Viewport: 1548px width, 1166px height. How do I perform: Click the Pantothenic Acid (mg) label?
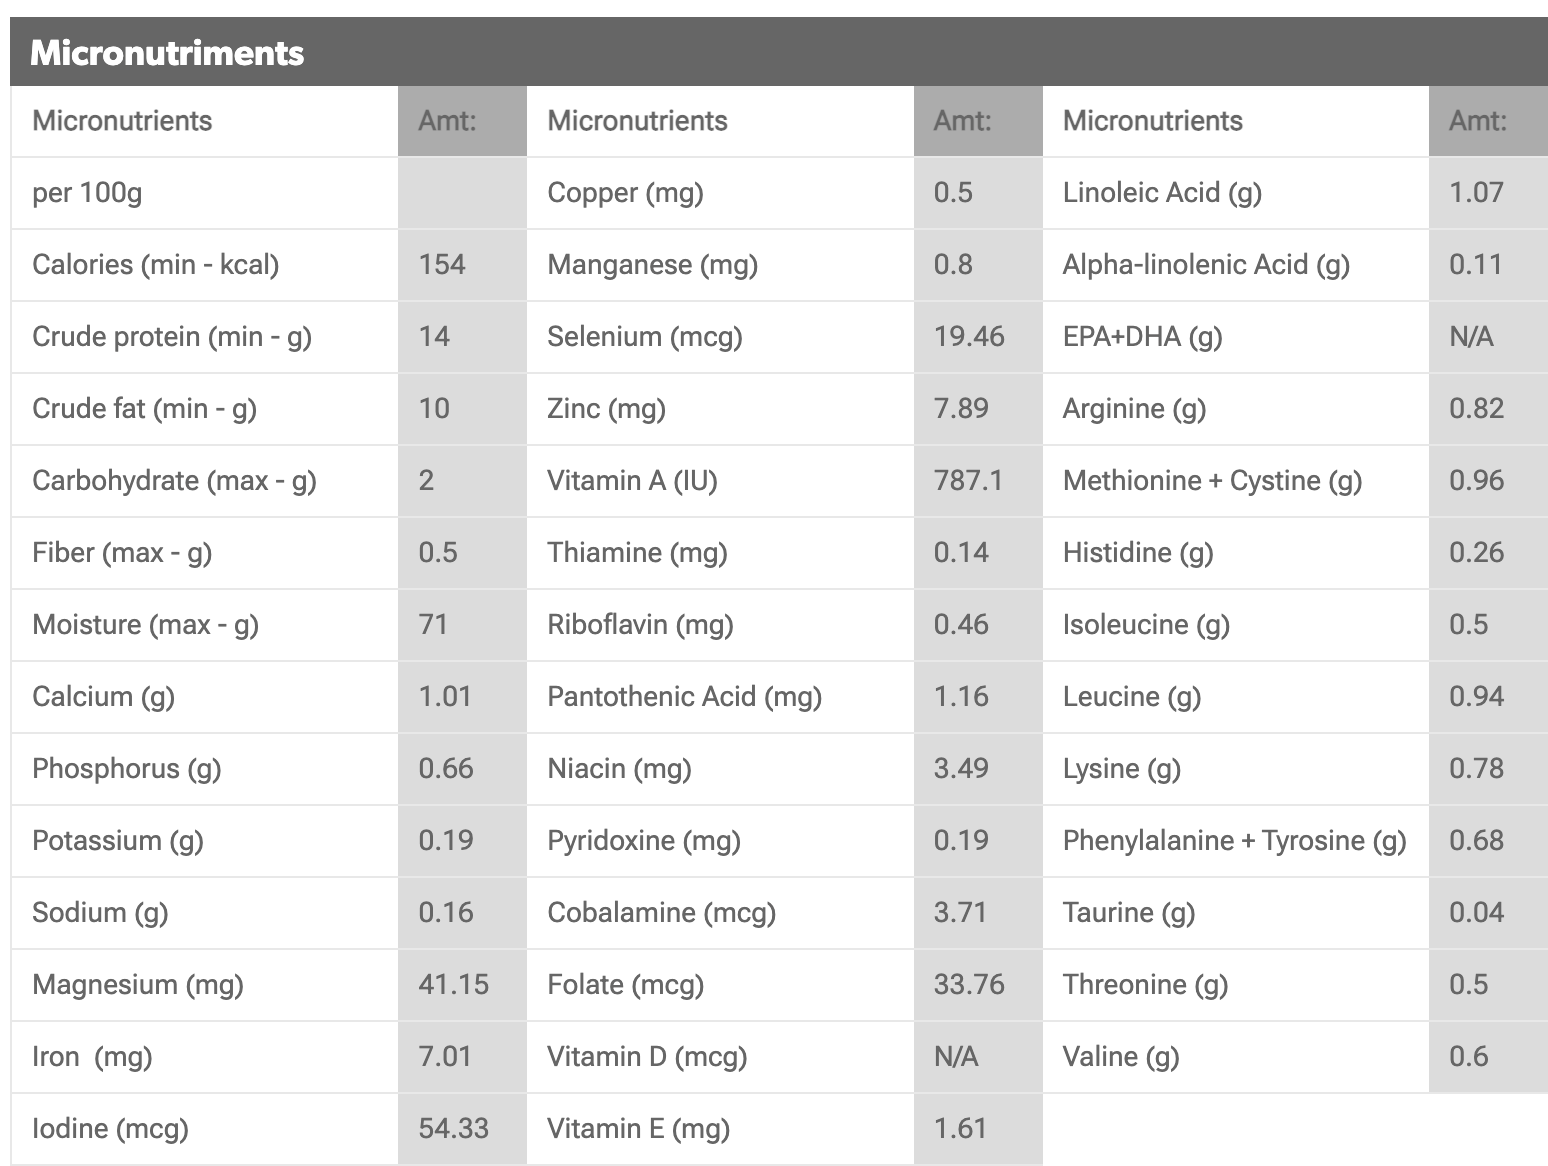click(684, 697)
